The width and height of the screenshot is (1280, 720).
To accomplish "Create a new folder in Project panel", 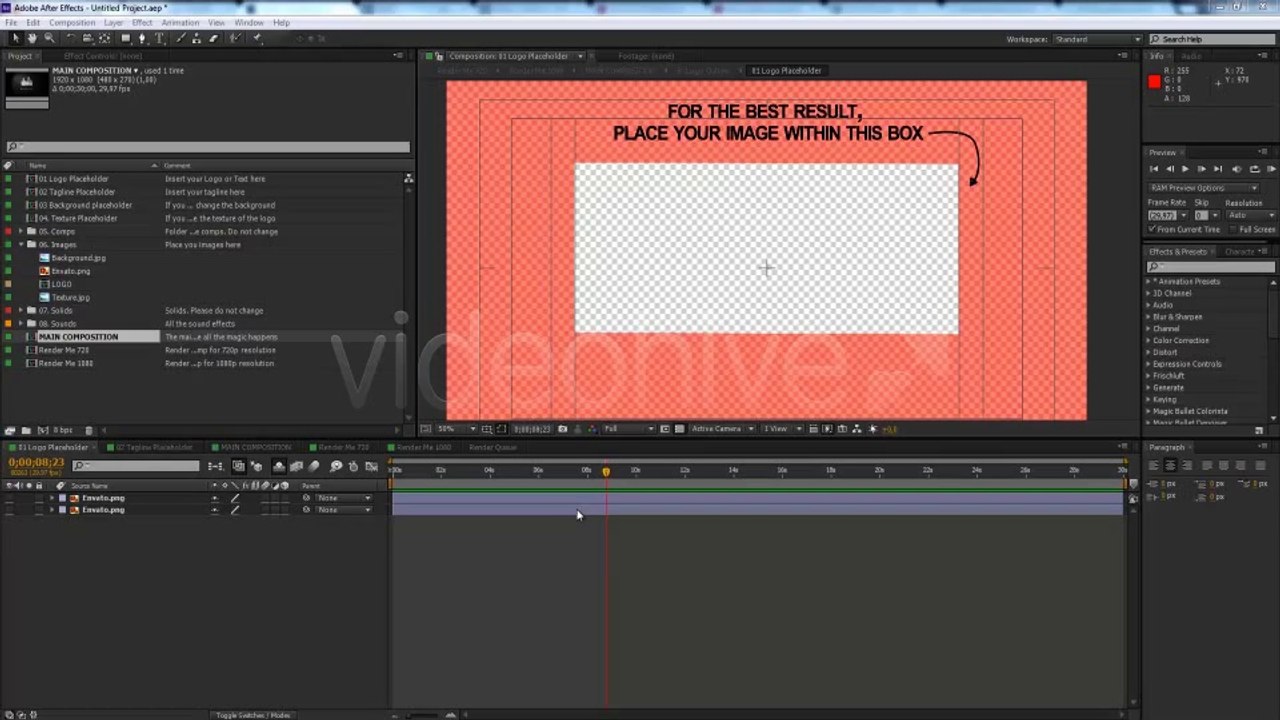I will (26, 430).
